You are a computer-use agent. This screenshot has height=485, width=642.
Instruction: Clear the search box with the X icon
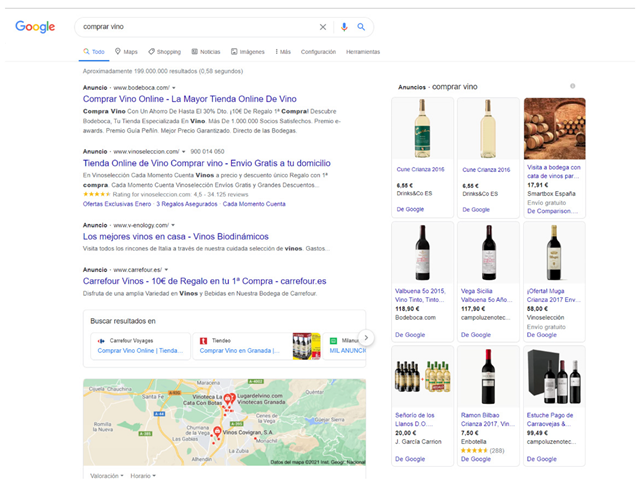322,27
